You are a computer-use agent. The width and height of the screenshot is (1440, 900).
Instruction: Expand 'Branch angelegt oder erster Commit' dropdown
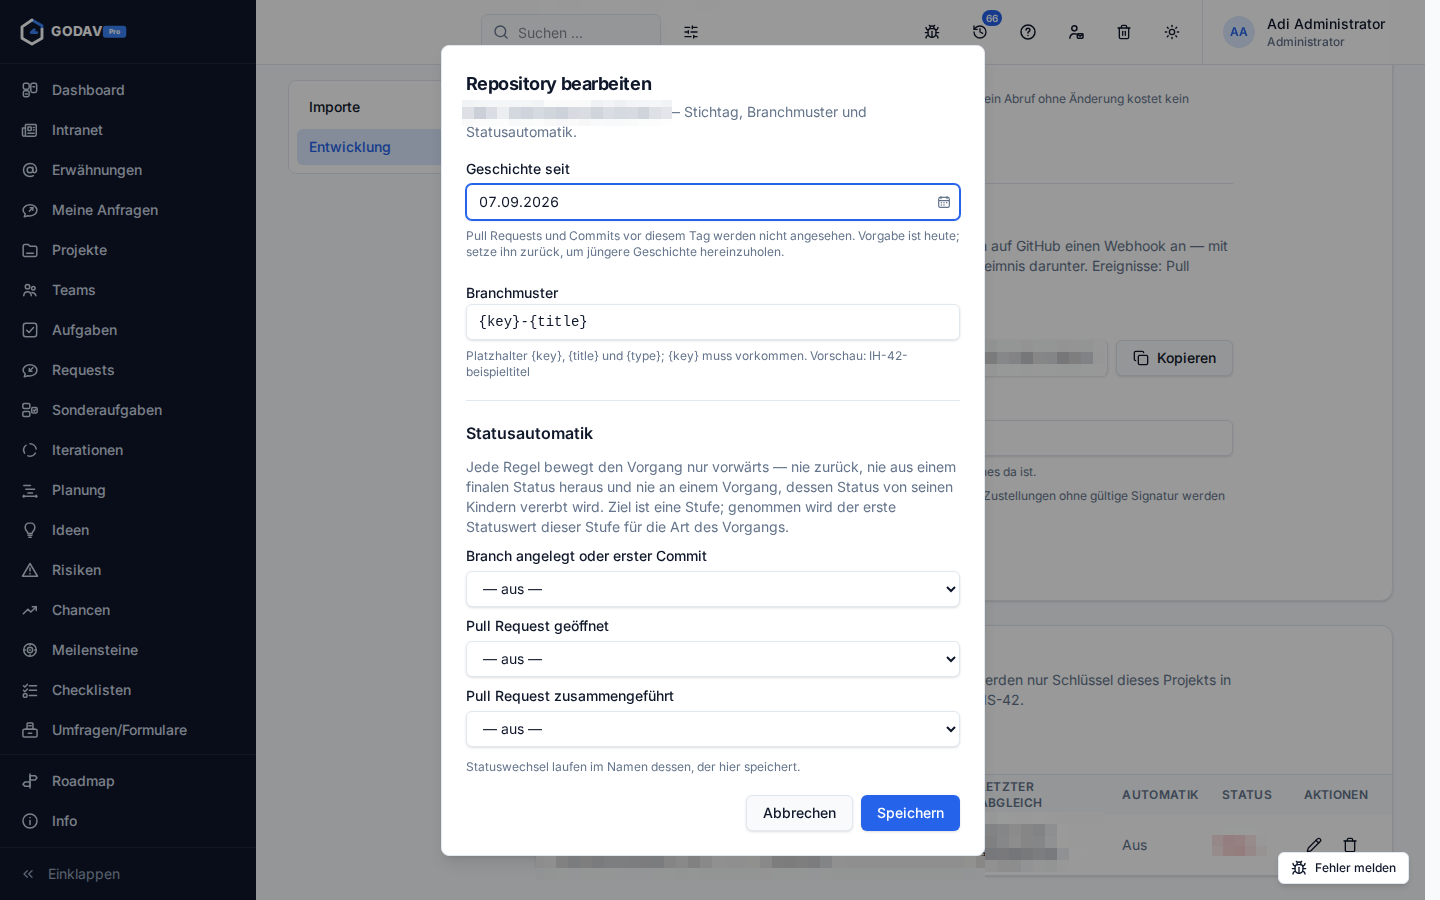713,589
